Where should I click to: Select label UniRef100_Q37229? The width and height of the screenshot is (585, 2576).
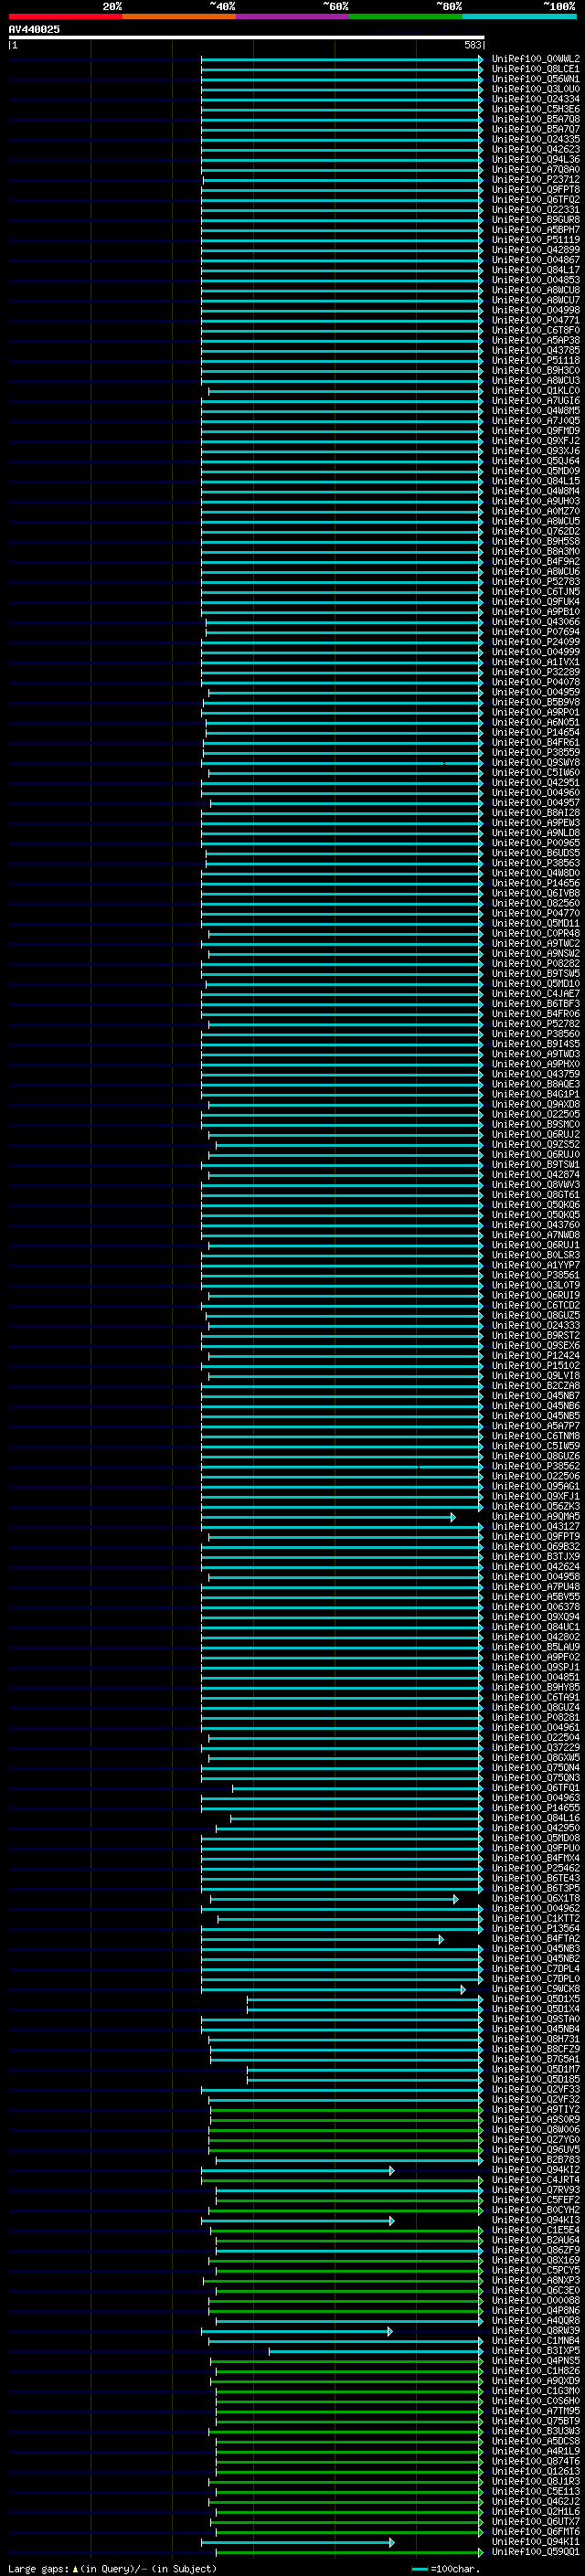tap(536, 1748)
